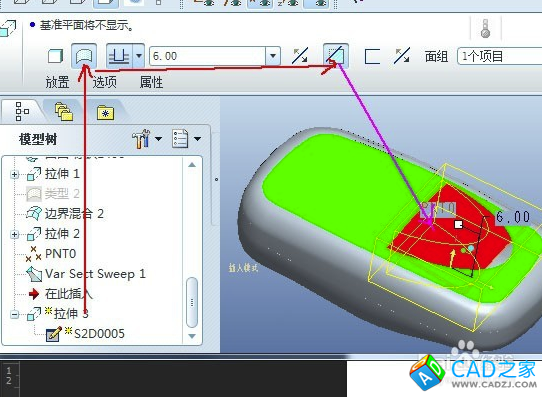Click the 6.00 depth value field

click(207, 56)
